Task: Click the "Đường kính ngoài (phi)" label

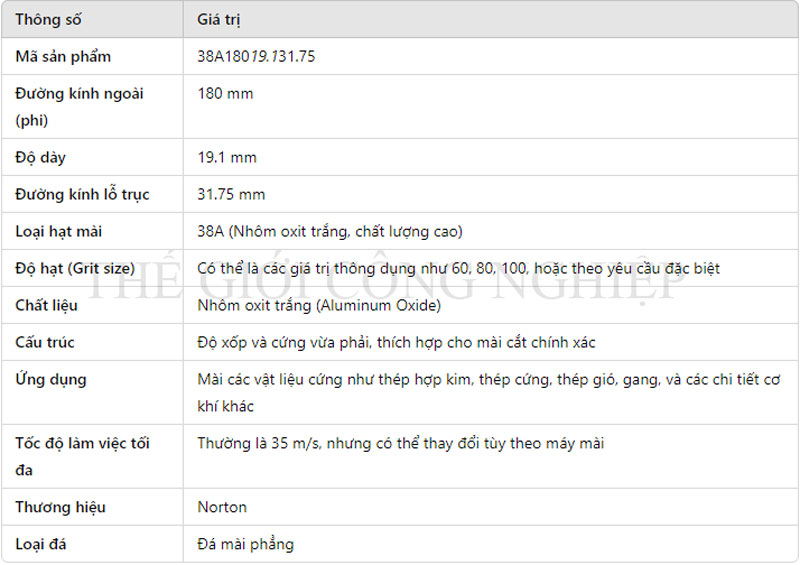Action: click(x=80, y=107)
